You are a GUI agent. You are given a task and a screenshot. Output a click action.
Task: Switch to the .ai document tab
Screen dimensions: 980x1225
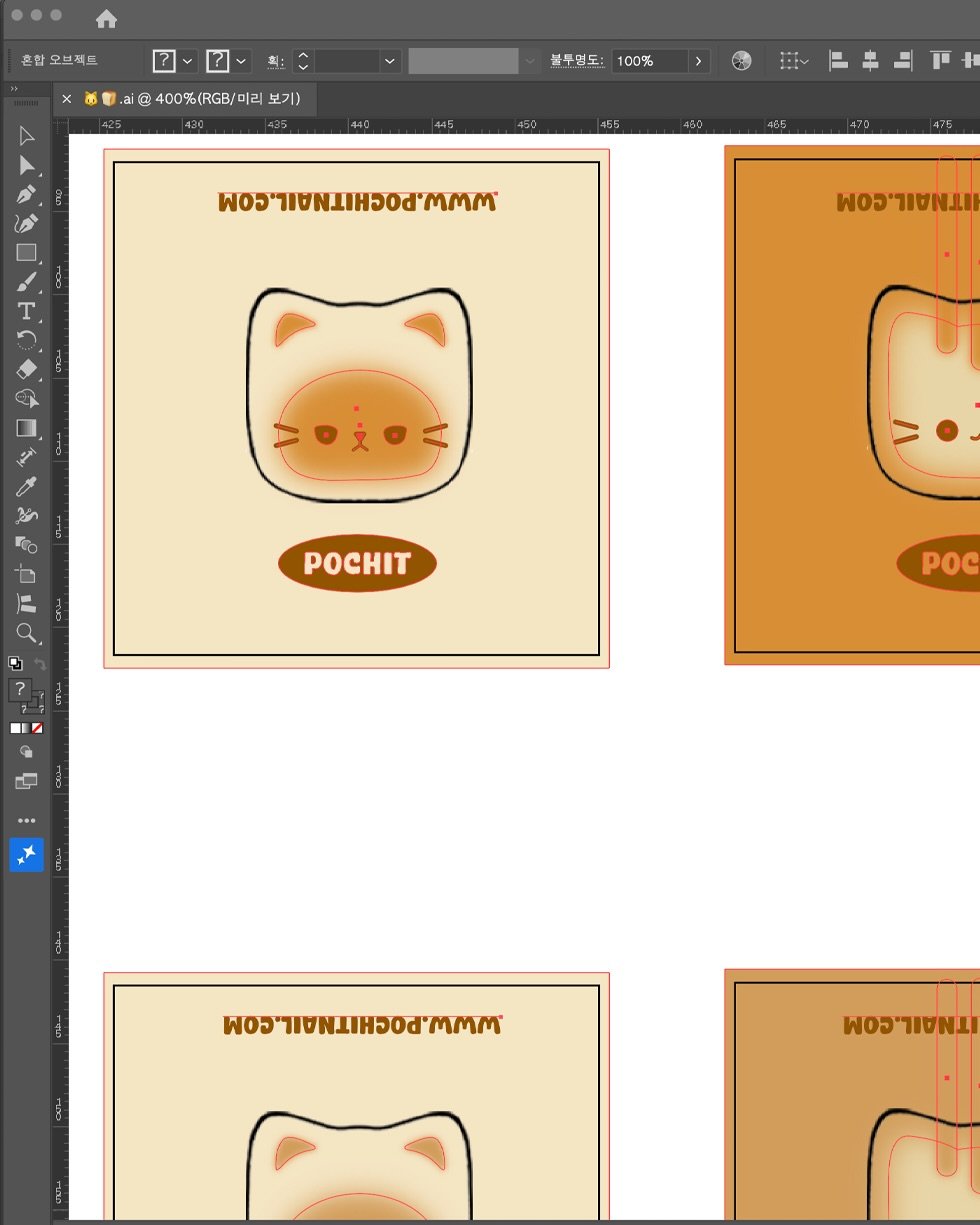tap(192, 99)
